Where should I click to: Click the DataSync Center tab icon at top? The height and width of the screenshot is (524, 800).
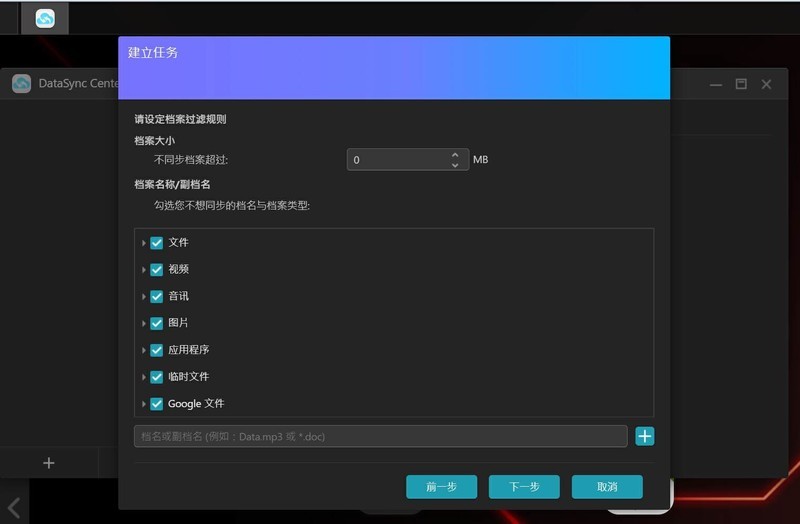click(45, 19)
